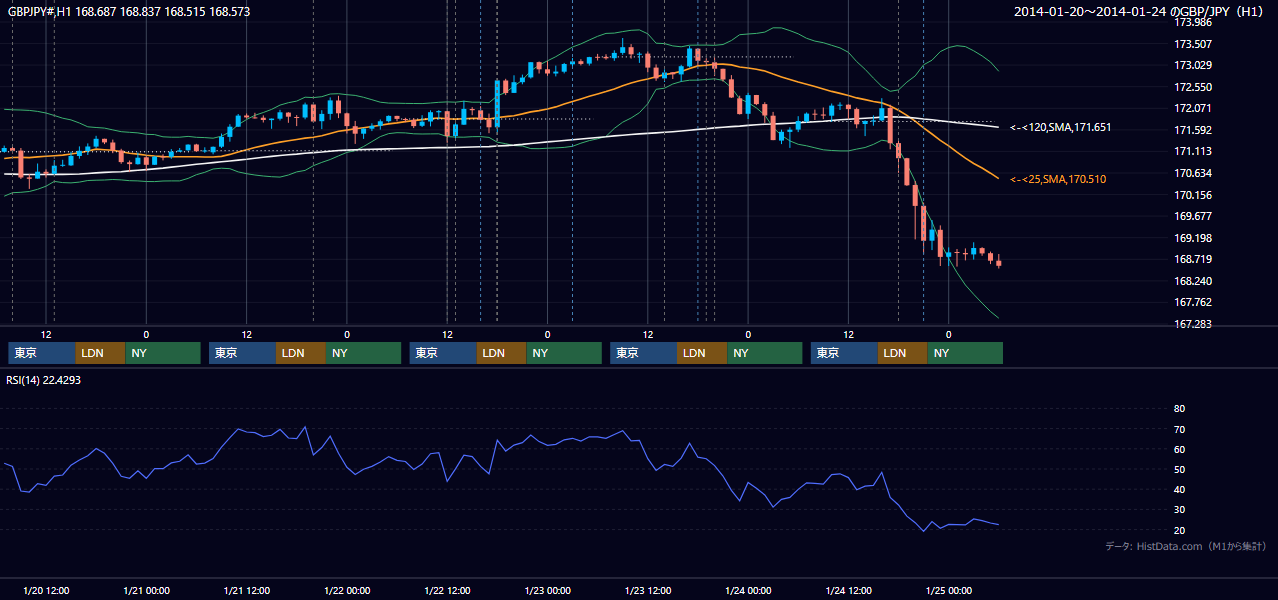
Task: Click the RSI scale value 40
Action: pyautogui.click(x=1179, y=489)
